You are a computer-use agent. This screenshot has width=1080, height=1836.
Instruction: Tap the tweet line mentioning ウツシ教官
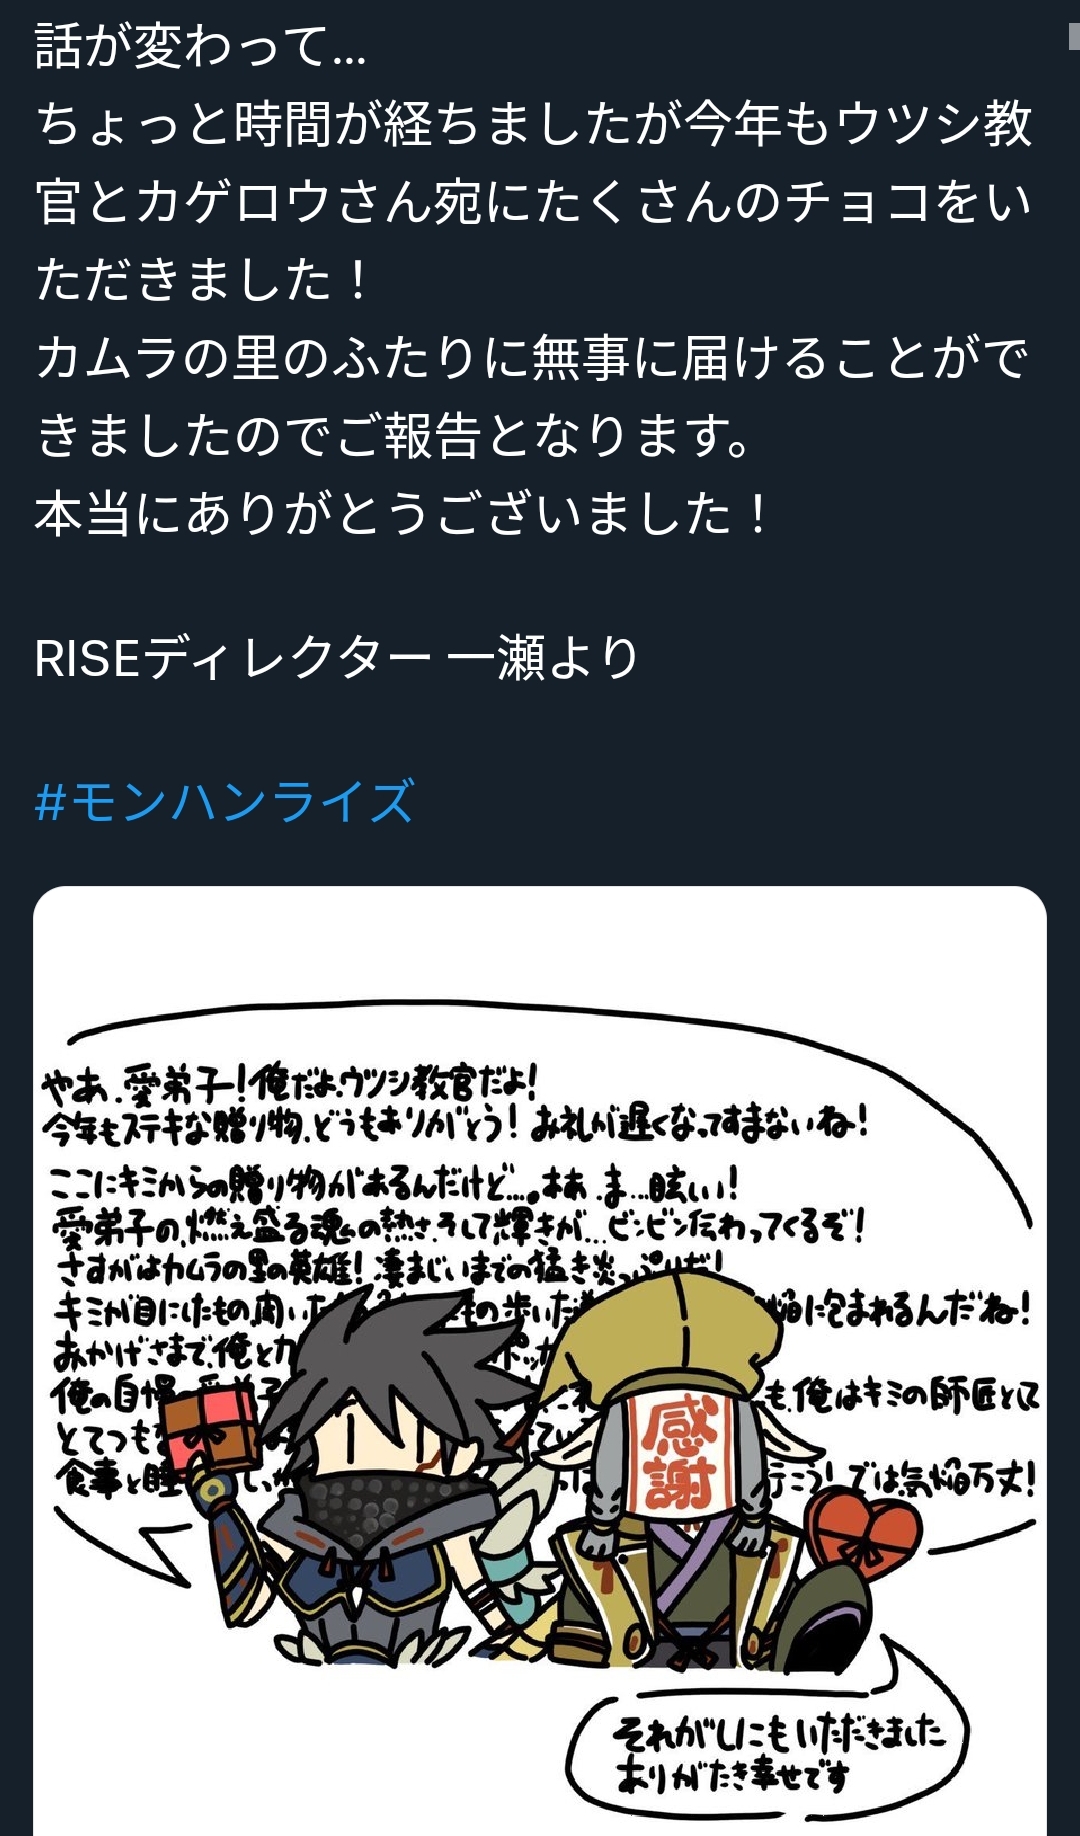pyautogui.click(x=534, y=124)
